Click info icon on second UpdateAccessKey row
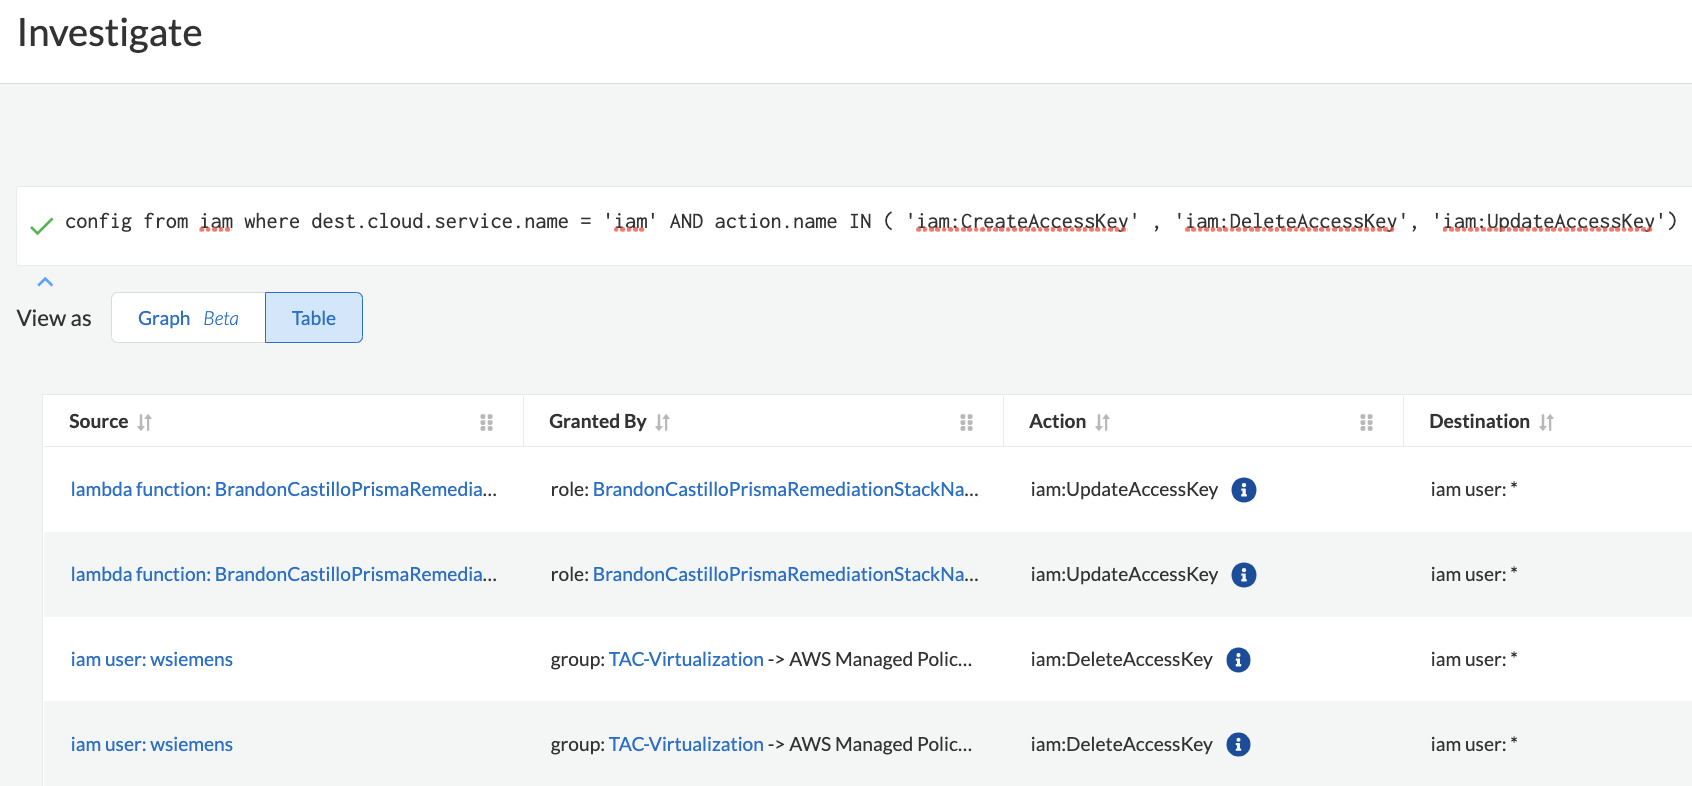 point(1243,575)
